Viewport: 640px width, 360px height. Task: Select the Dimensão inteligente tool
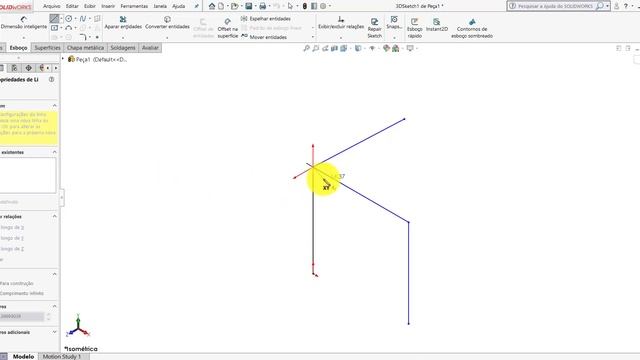(23, 23)
